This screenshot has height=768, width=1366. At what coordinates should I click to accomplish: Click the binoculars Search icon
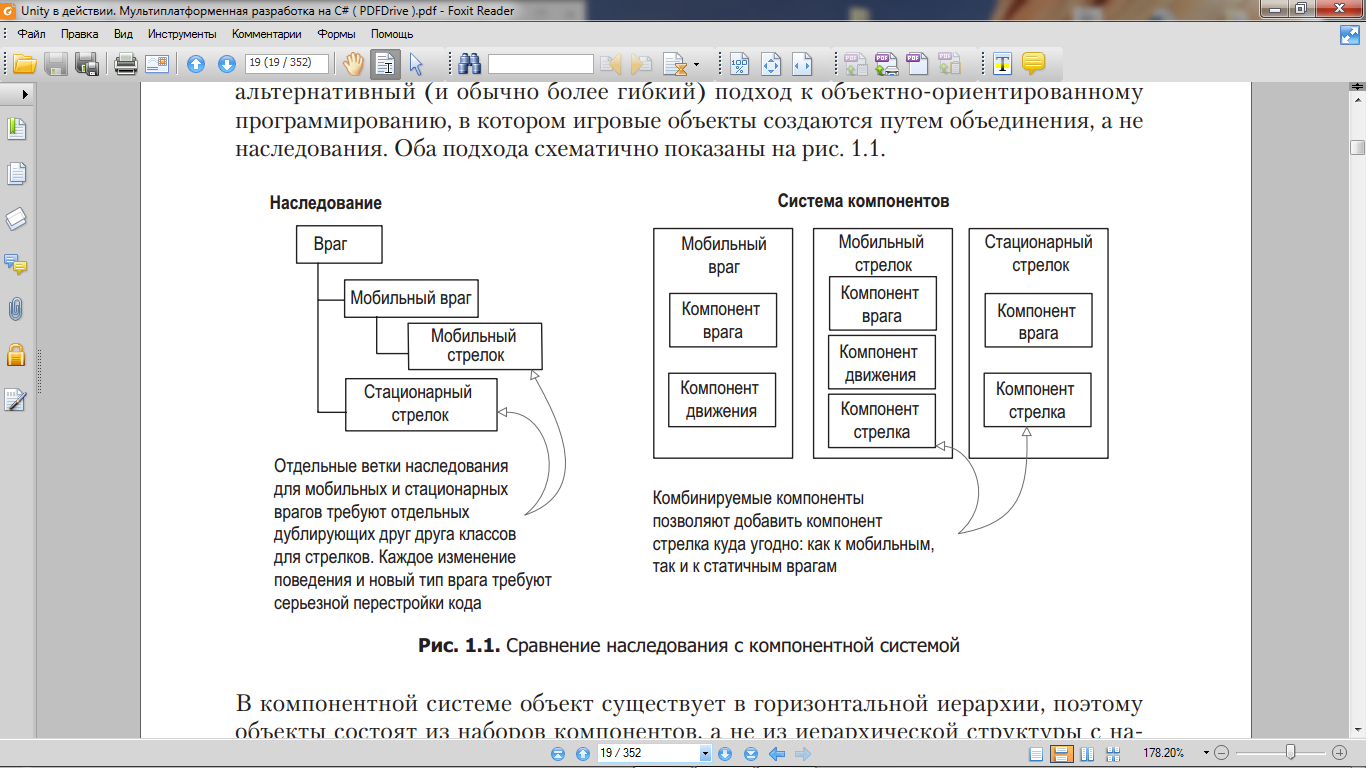coord(470,64)
